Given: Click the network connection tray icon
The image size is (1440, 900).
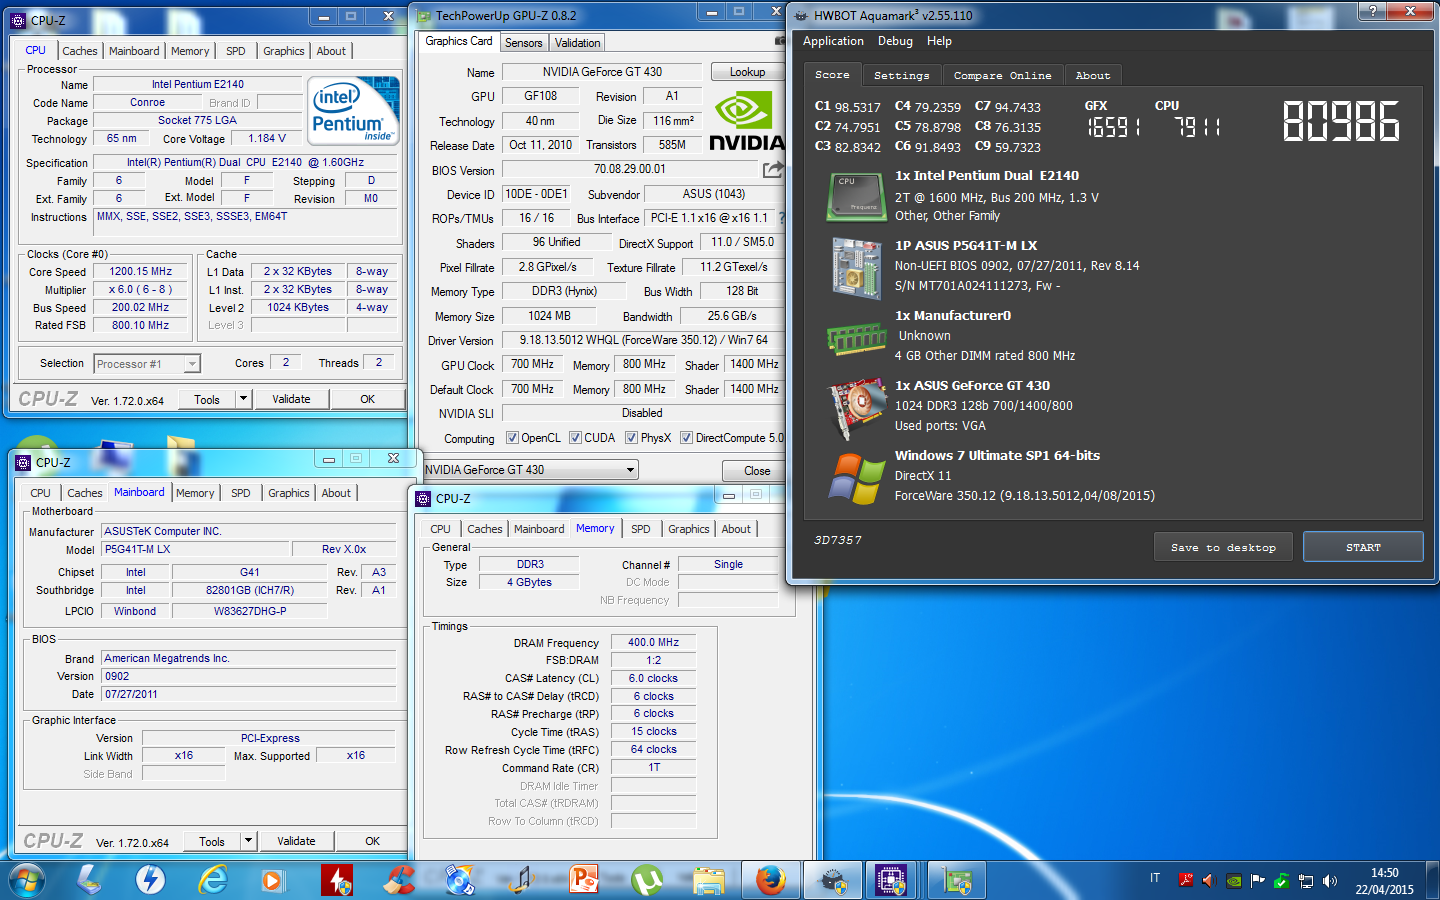Looking at the screenshot, I should [x=1306, y=881].
